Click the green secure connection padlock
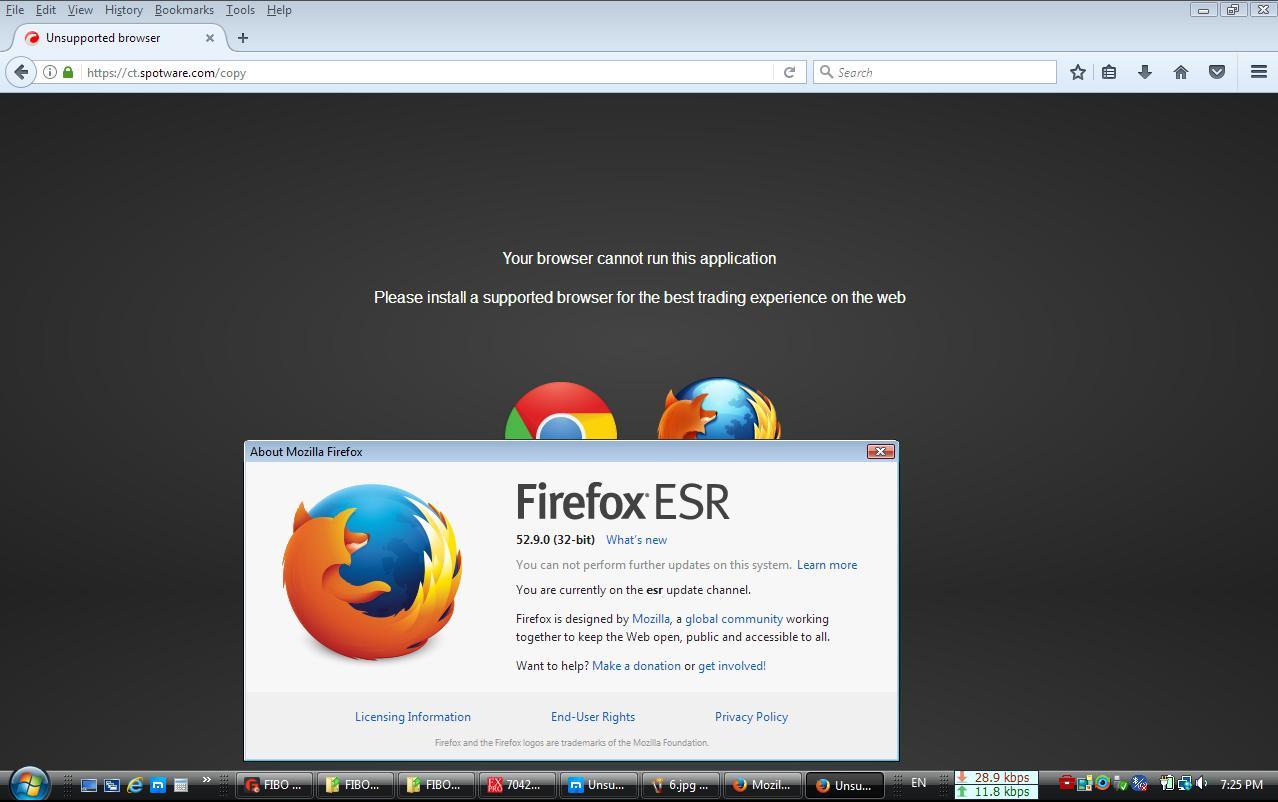1278x802 pixels. coord(68,72)
